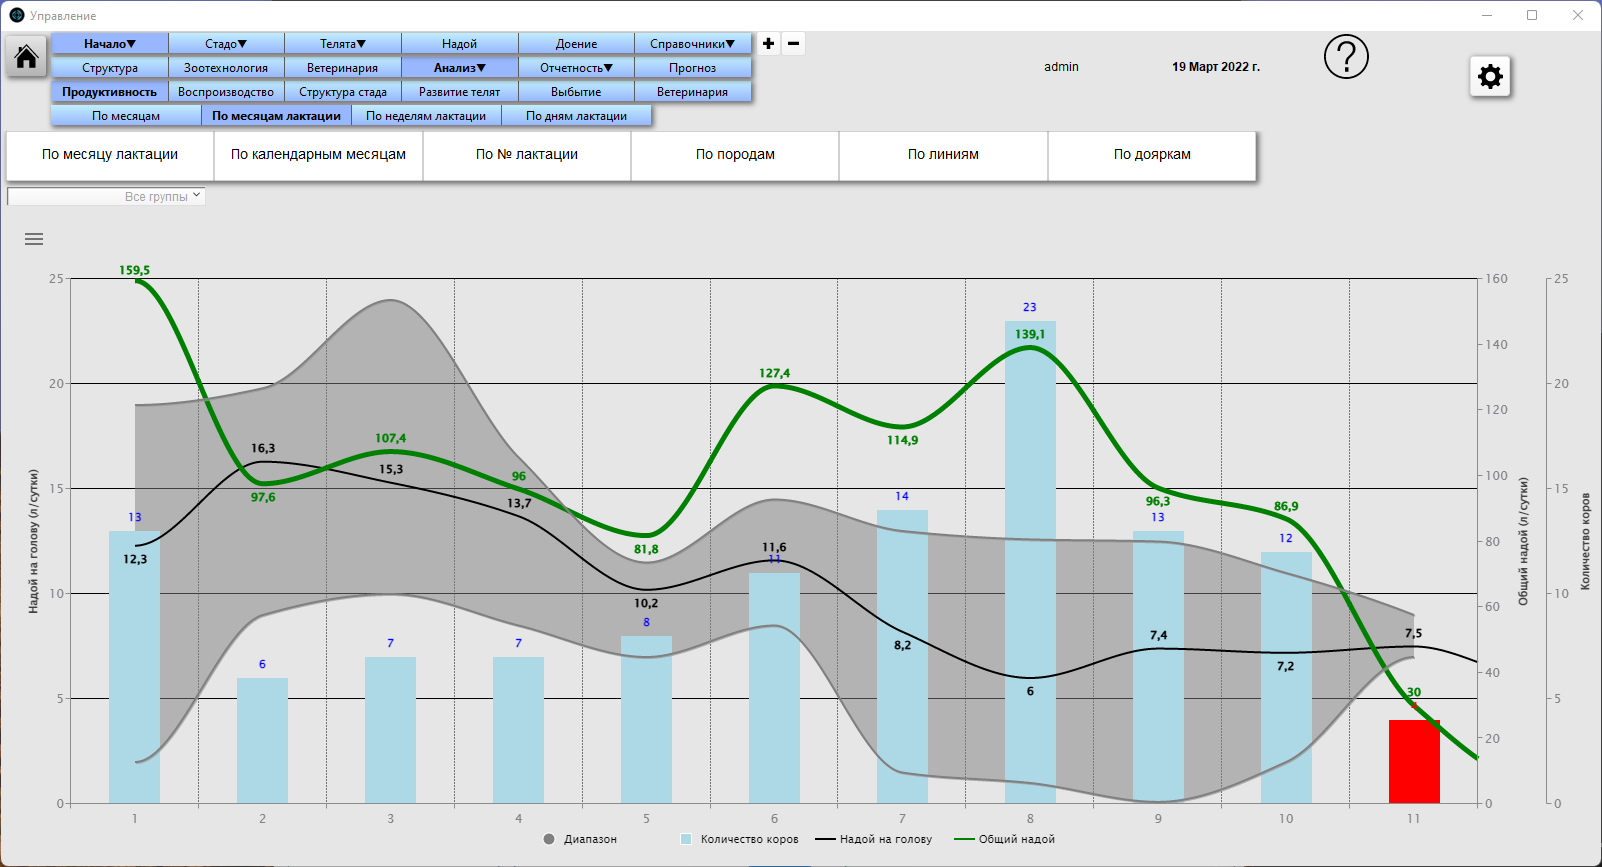Viewport: 1602px width, 867px height.
Task: Switch to the Структура стада tab
Action: [343, 92]
